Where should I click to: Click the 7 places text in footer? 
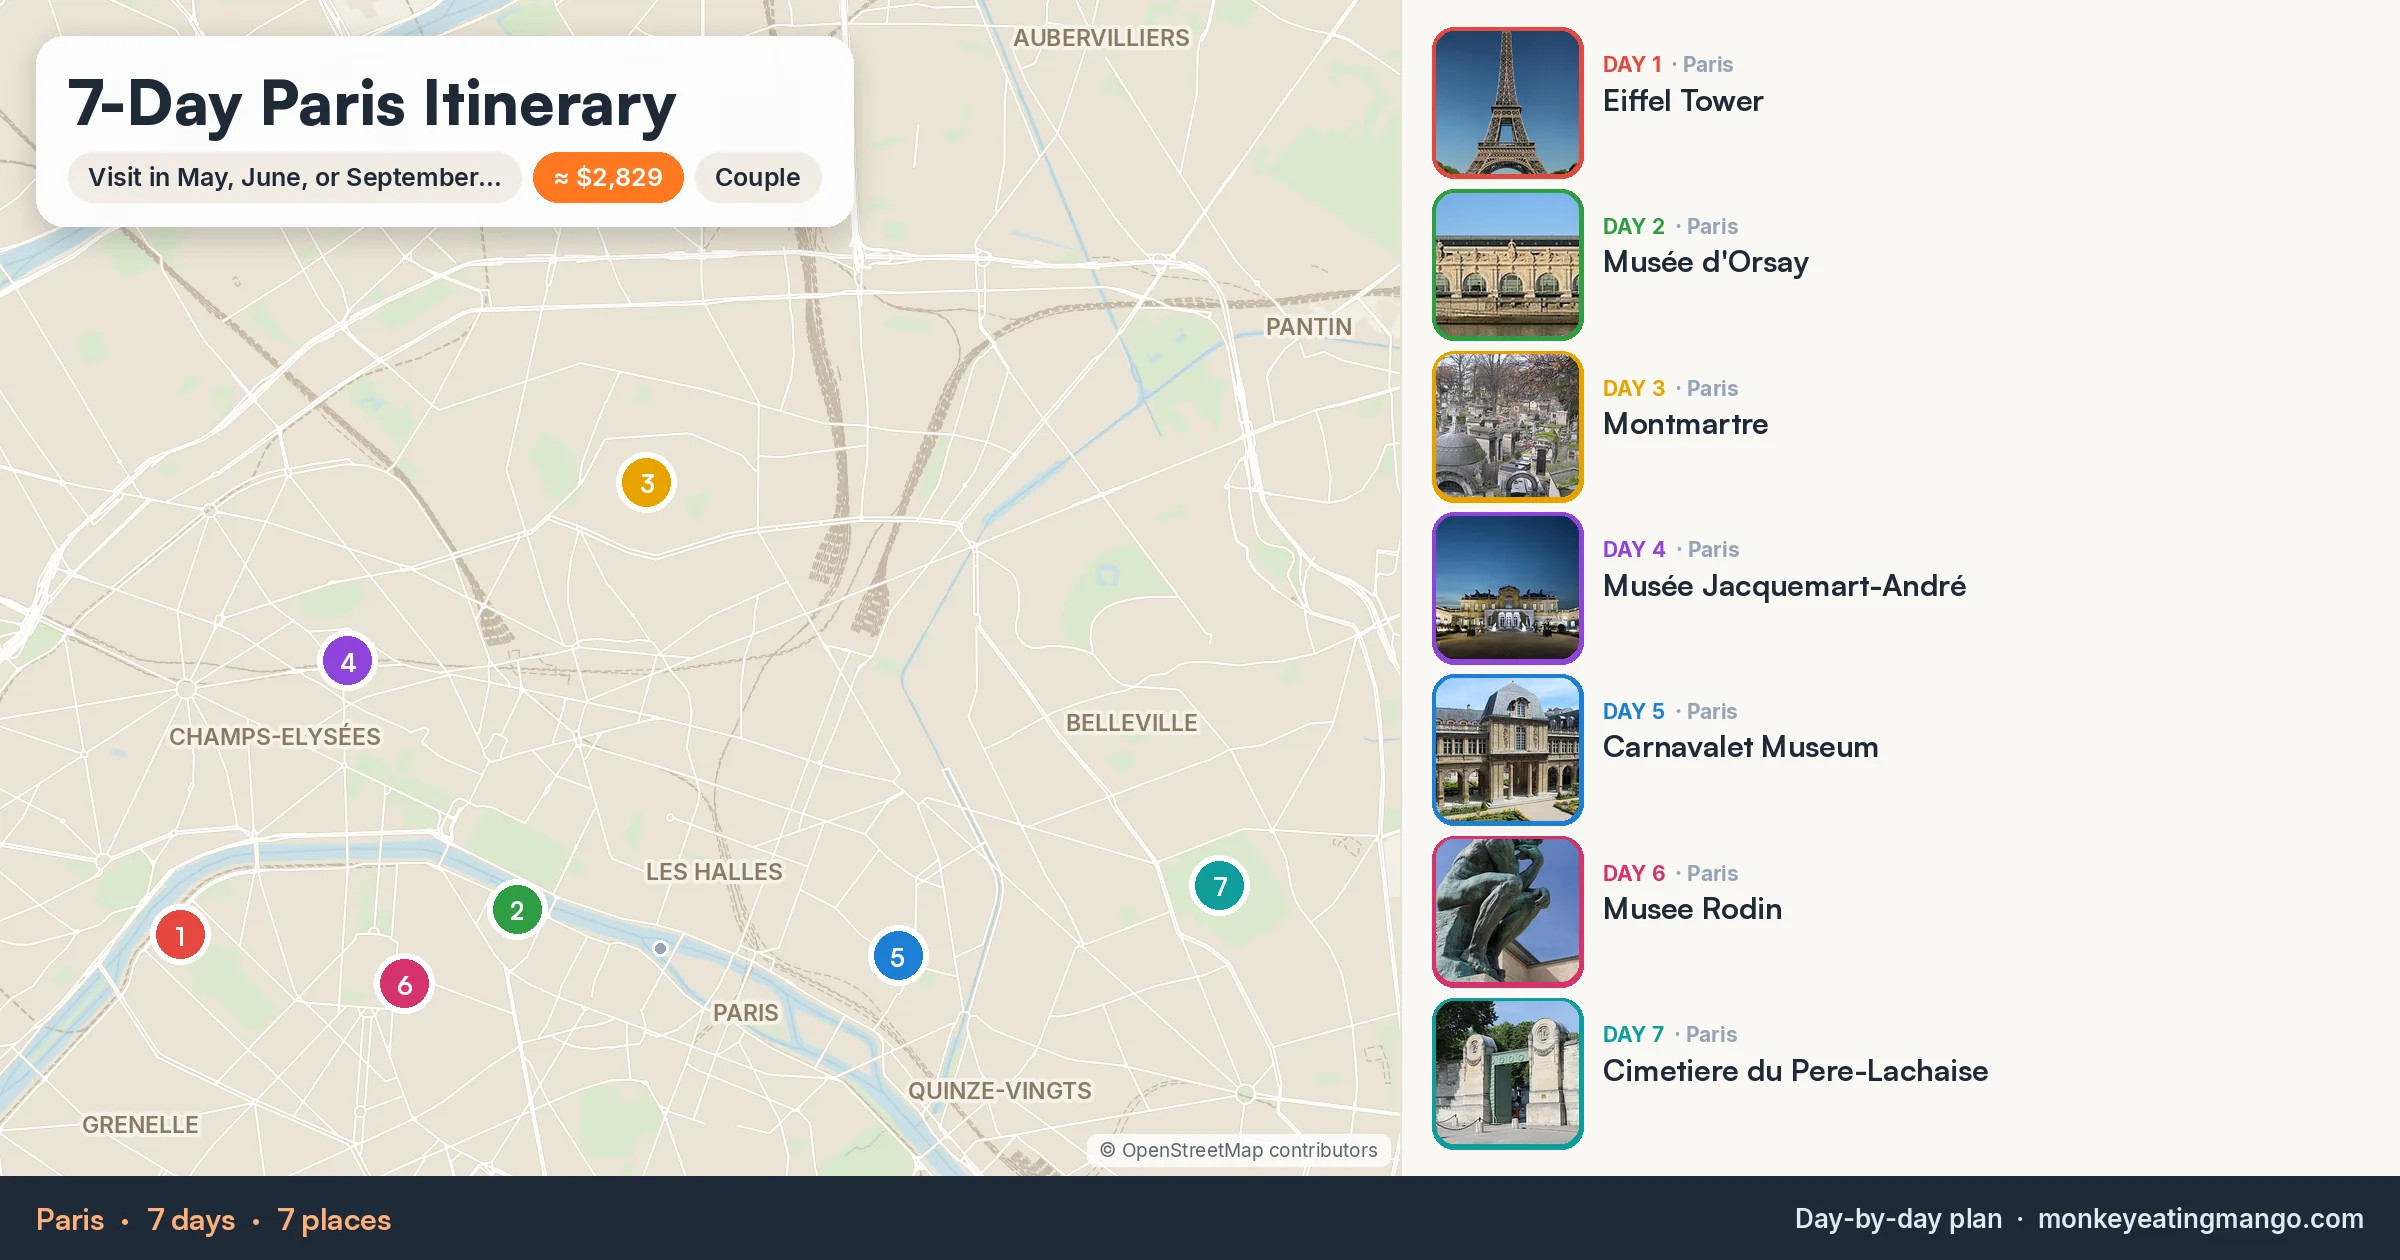tap(334, 1220)
